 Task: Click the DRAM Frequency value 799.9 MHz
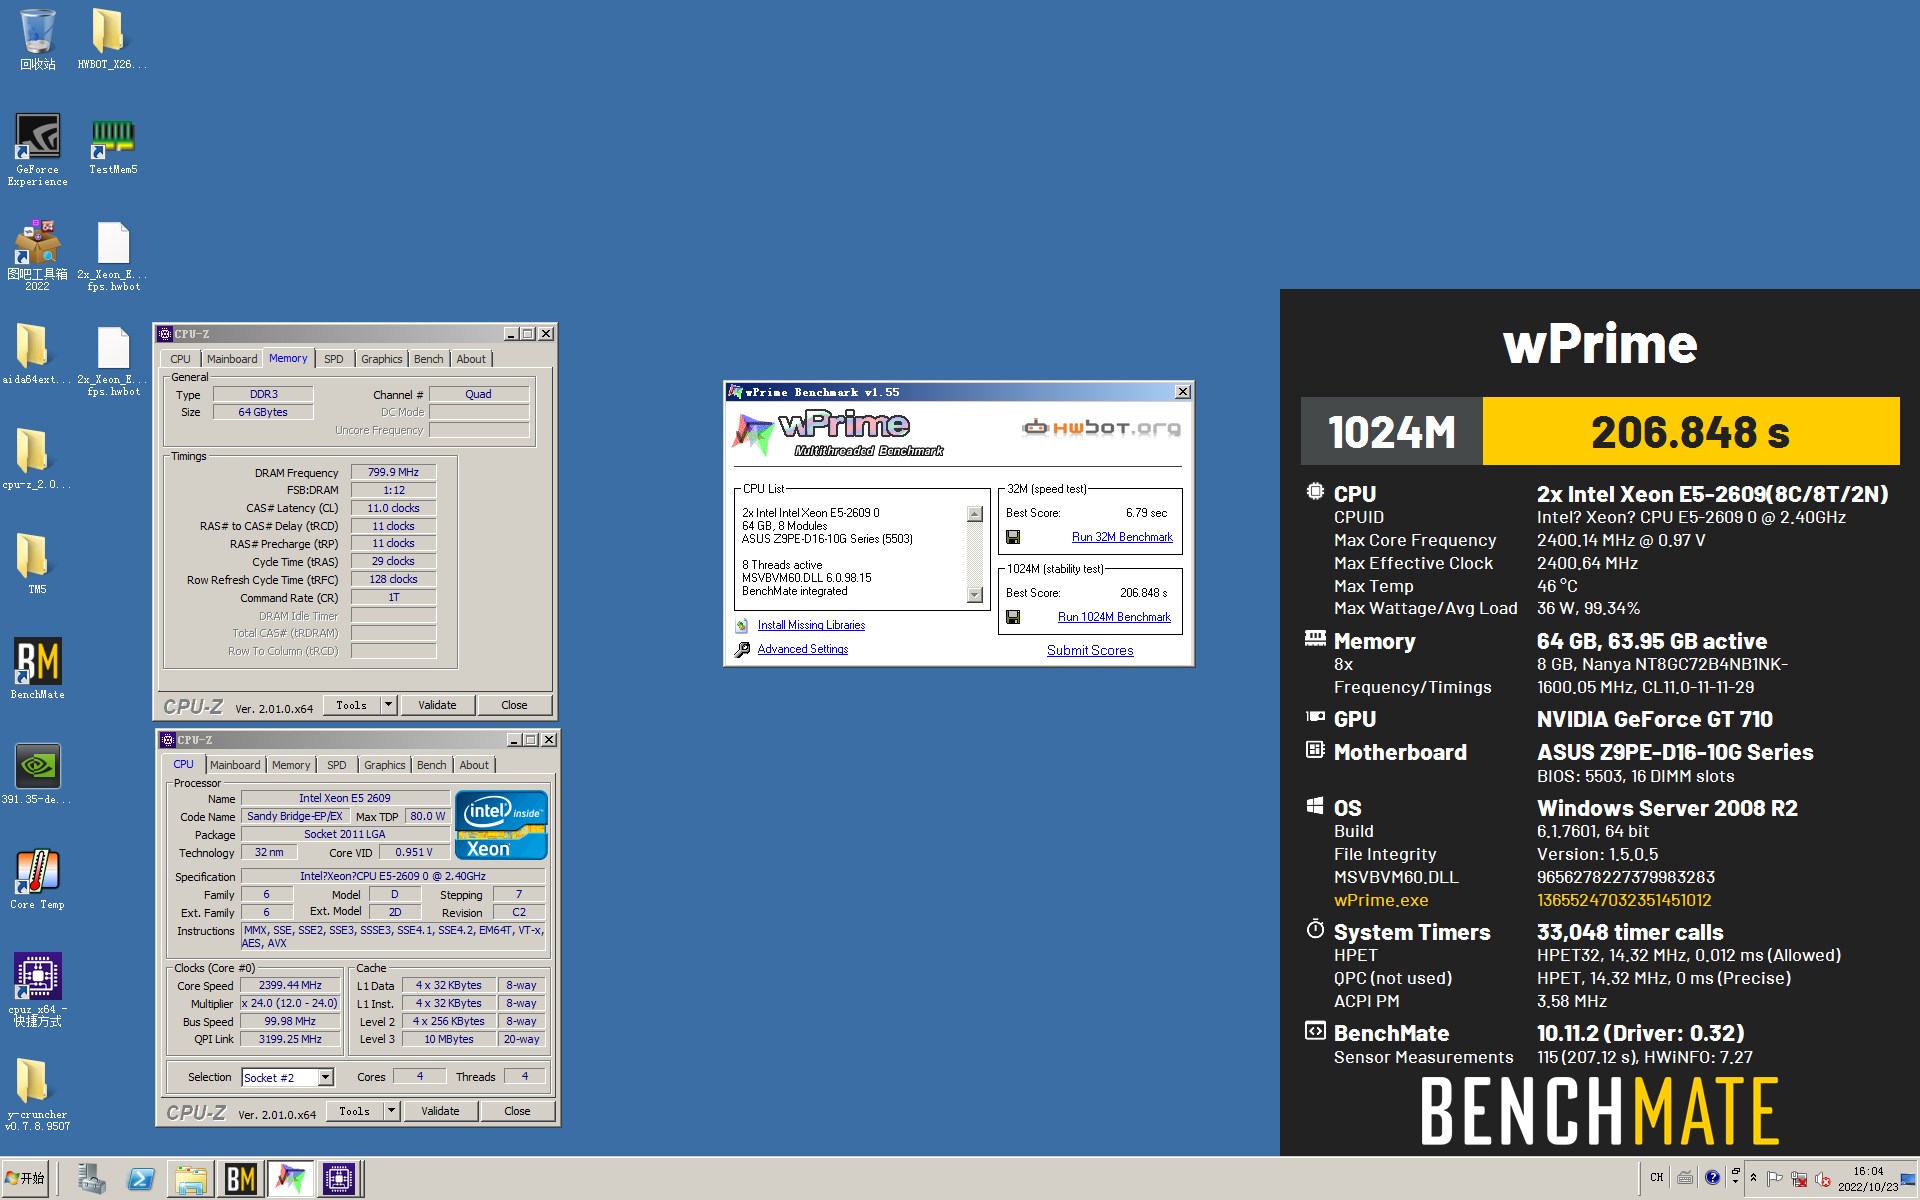coord(393,472)
